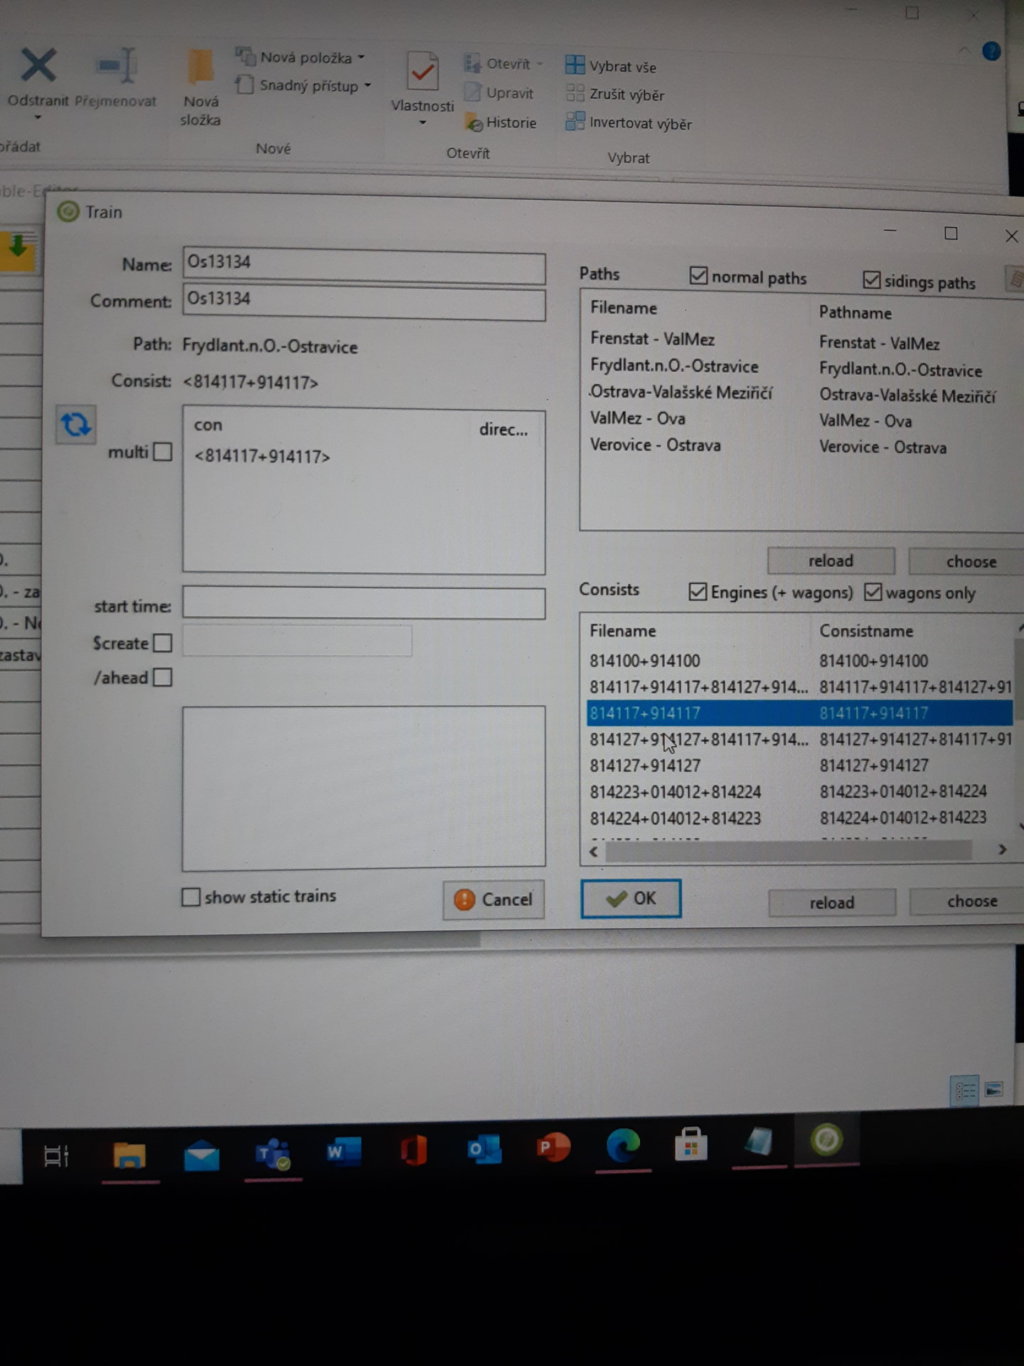
Task: Launch Word from the taskbar
Action: 342,1152
